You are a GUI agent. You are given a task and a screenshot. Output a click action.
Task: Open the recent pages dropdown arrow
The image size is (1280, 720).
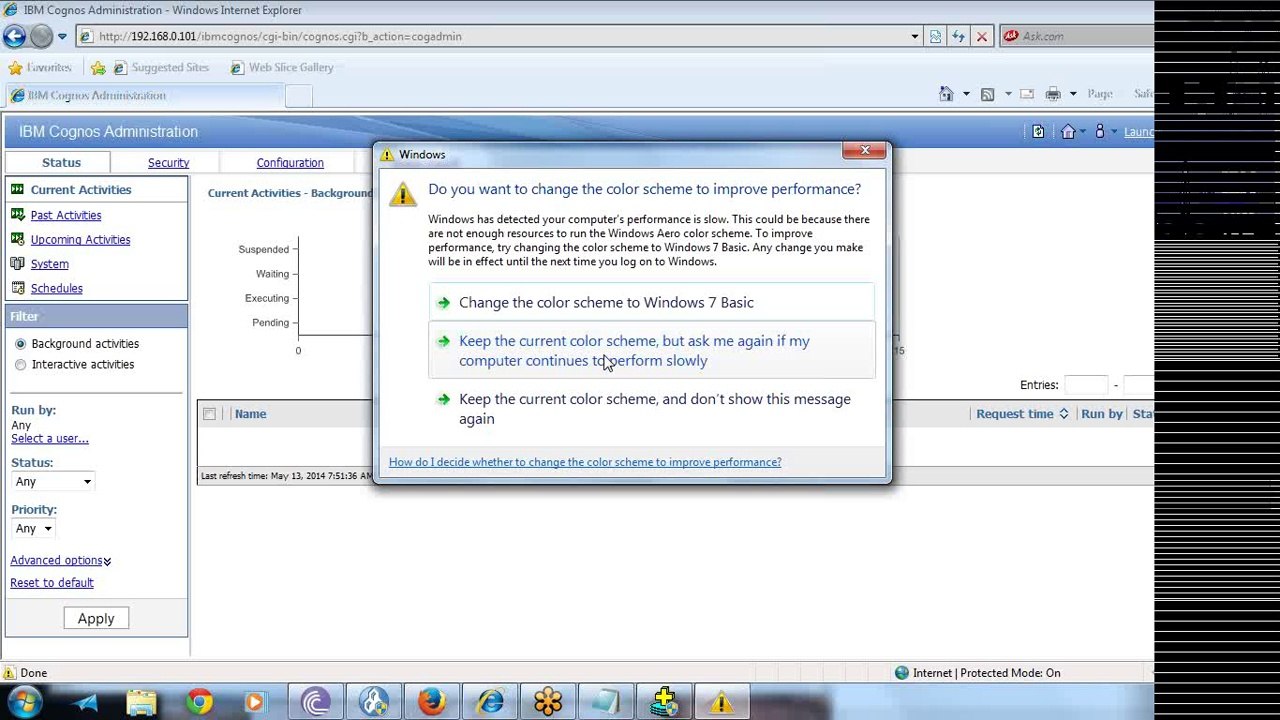click(x=62, y=36)
